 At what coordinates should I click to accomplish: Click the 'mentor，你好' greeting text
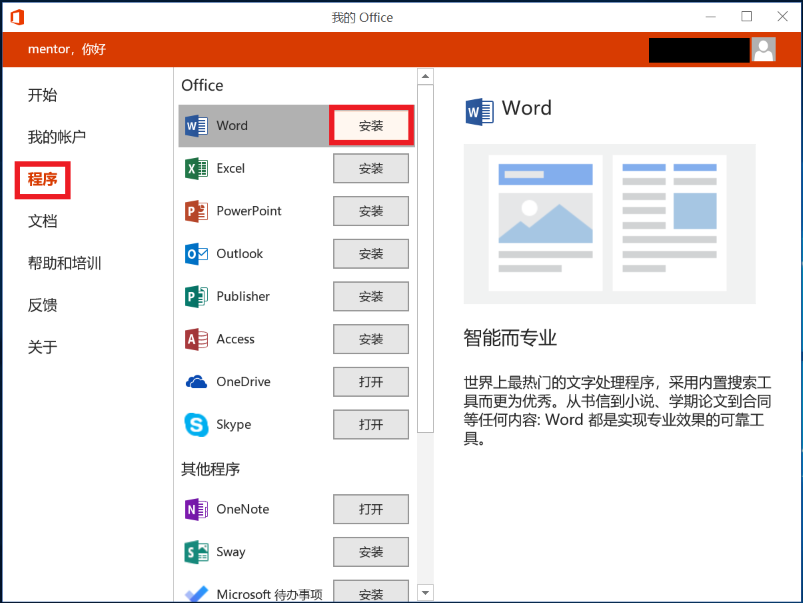[x=67, y=49]
